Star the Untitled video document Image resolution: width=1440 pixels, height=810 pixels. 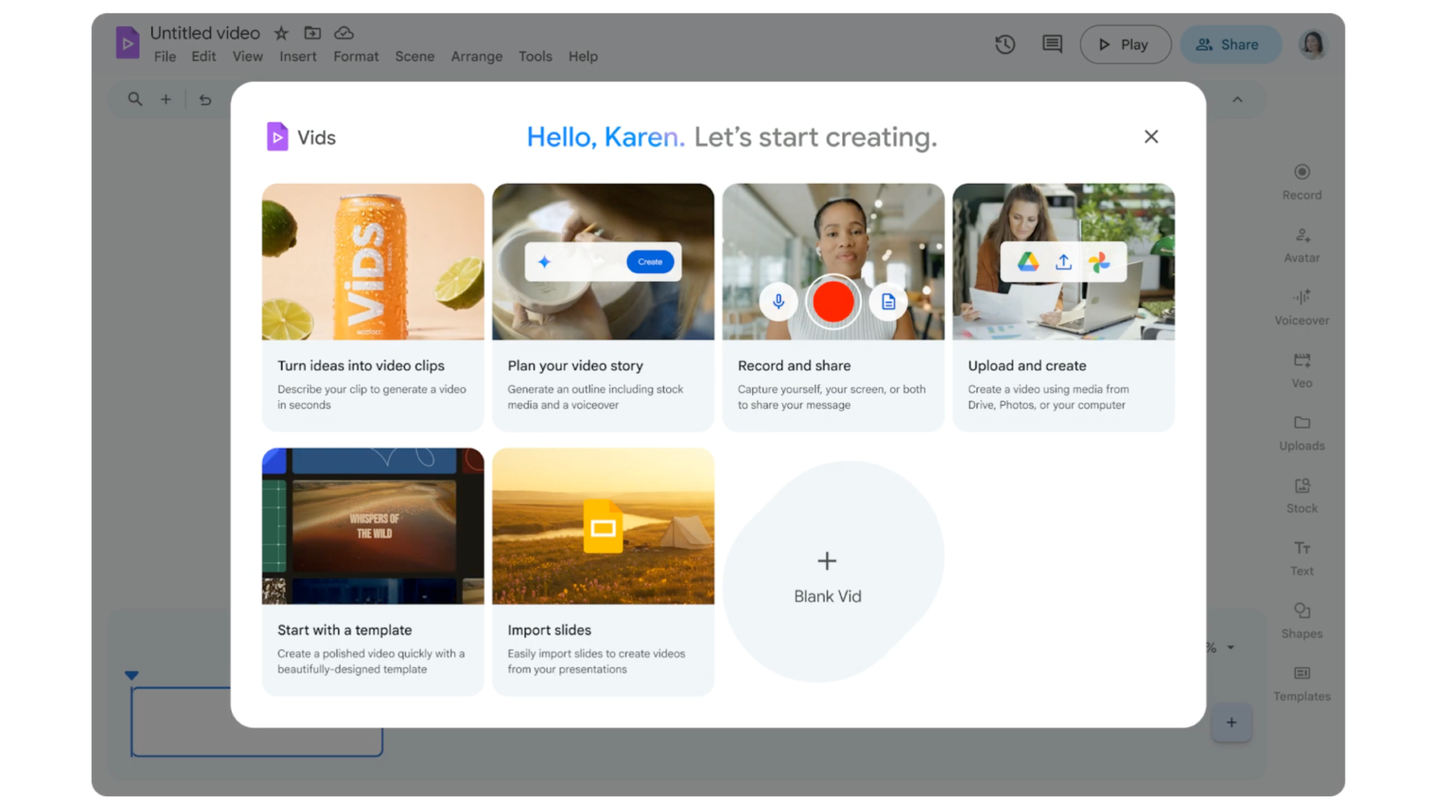(x=281, y=34)
